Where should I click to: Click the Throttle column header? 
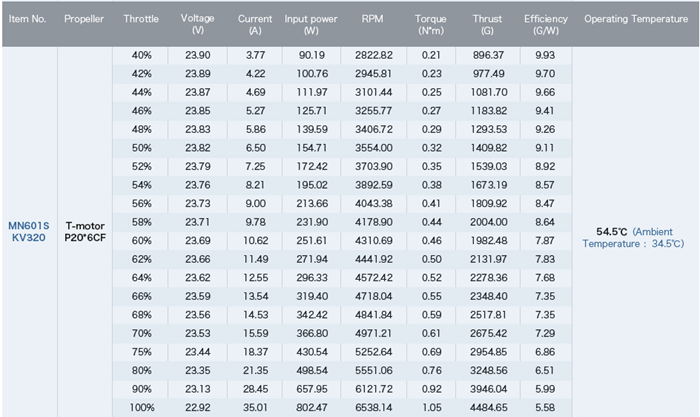point(141,20)
